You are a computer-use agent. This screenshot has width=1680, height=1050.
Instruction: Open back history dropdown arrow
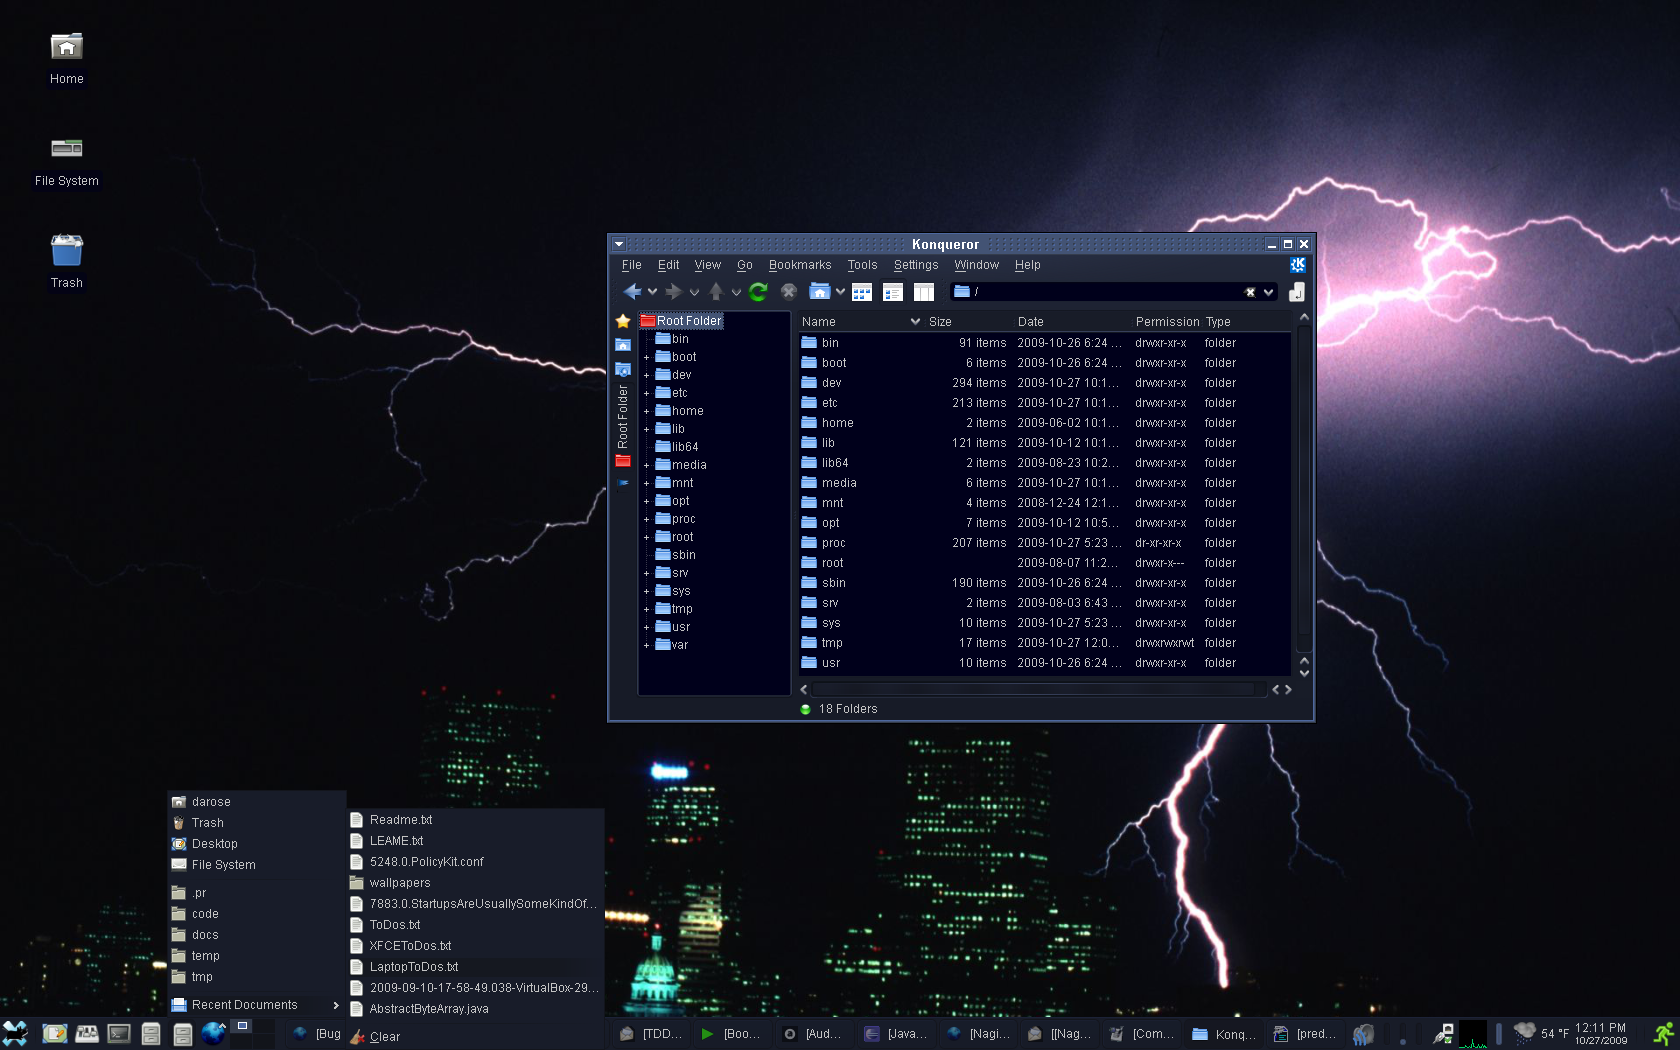pyautogui.click(x=653, y=292)
